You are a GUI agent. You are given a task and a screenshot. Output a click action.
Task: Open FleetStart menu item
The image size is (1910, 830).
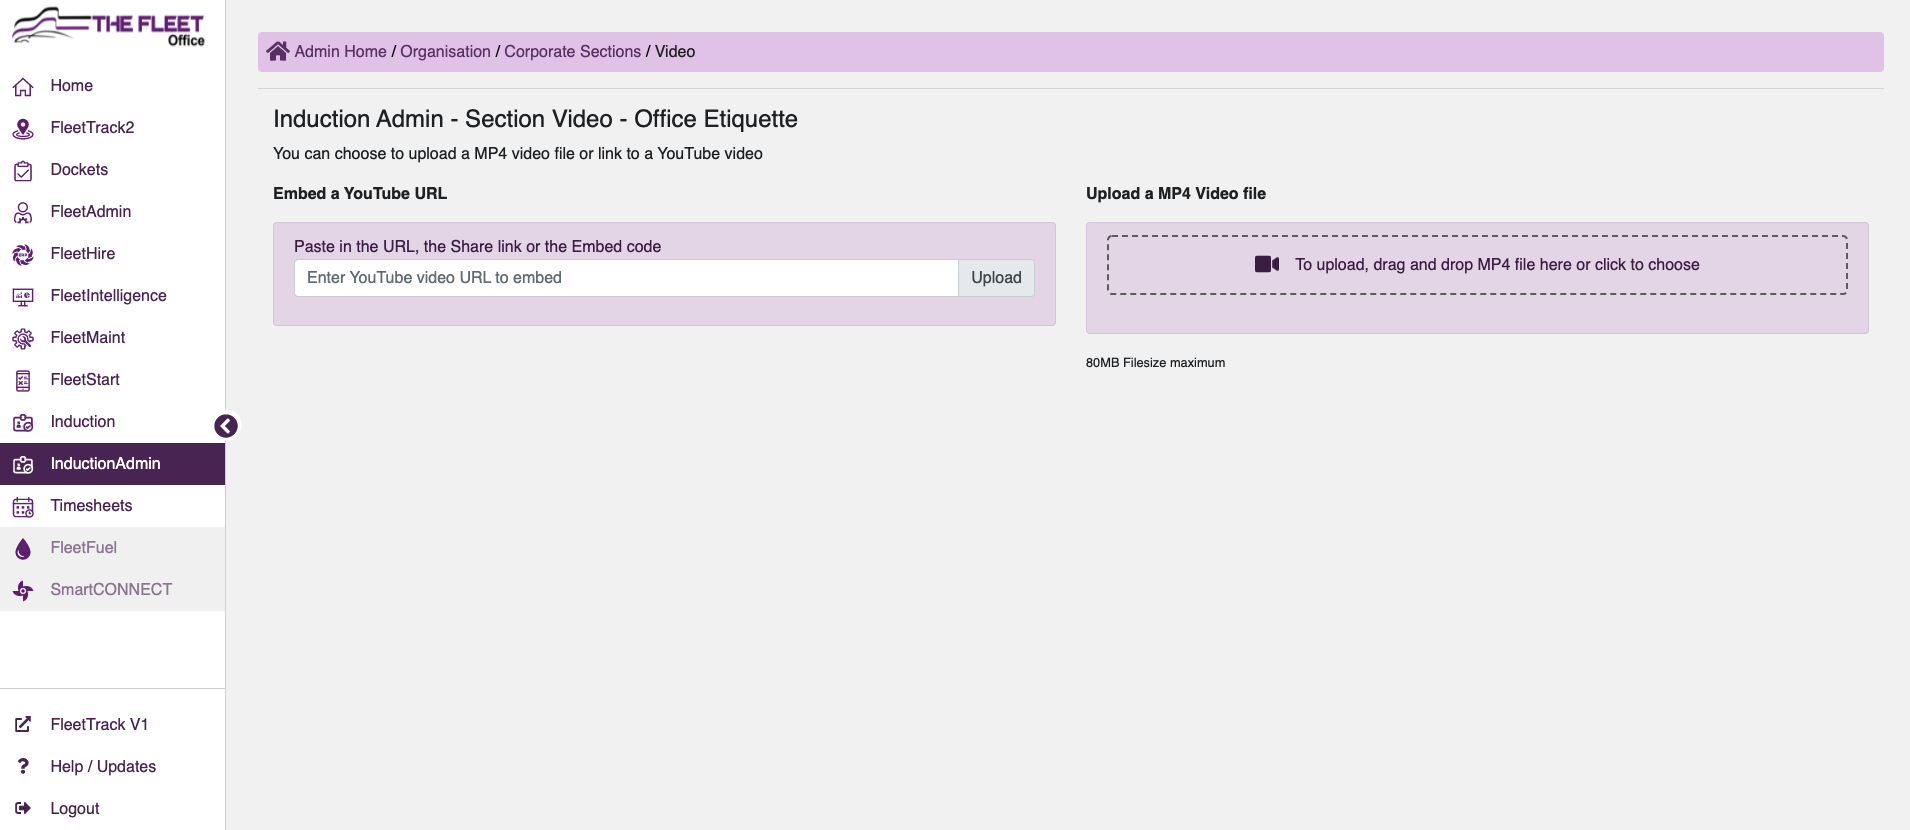[x=112, y=380]
